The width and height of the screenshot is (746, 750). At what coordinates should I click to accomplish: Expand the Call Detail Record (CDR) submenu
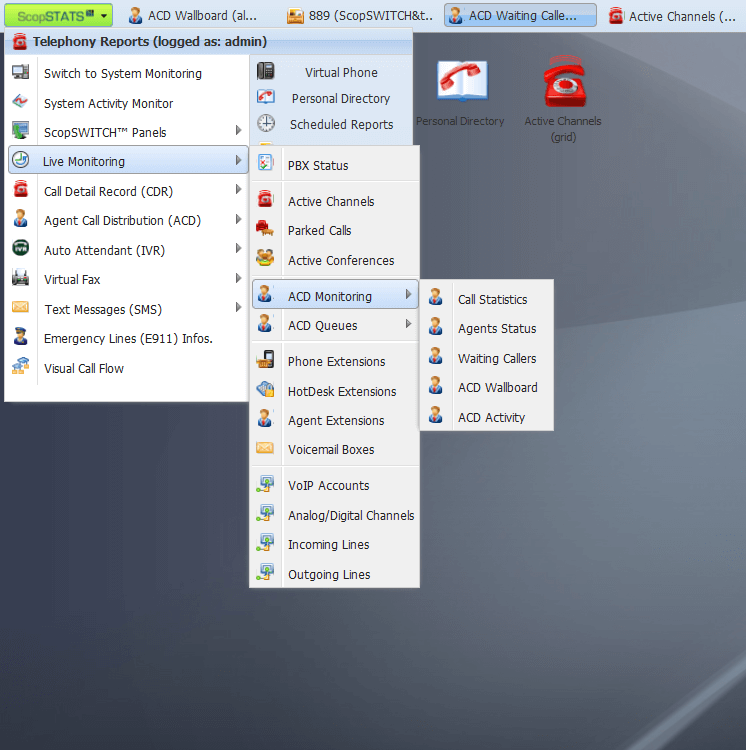[x=238, y=190]
